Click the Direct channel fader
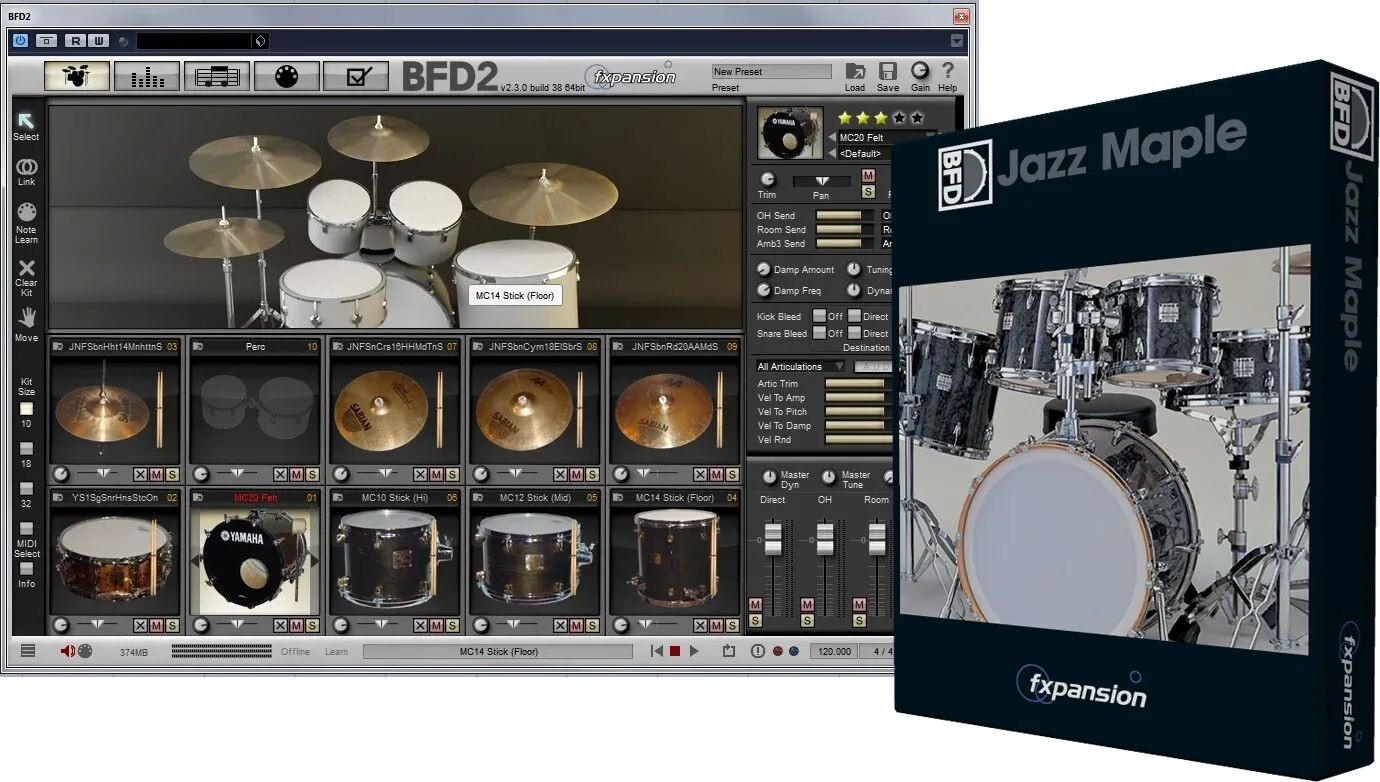The width and height of the screenshot is (1380, 782). tap(773, 539)
